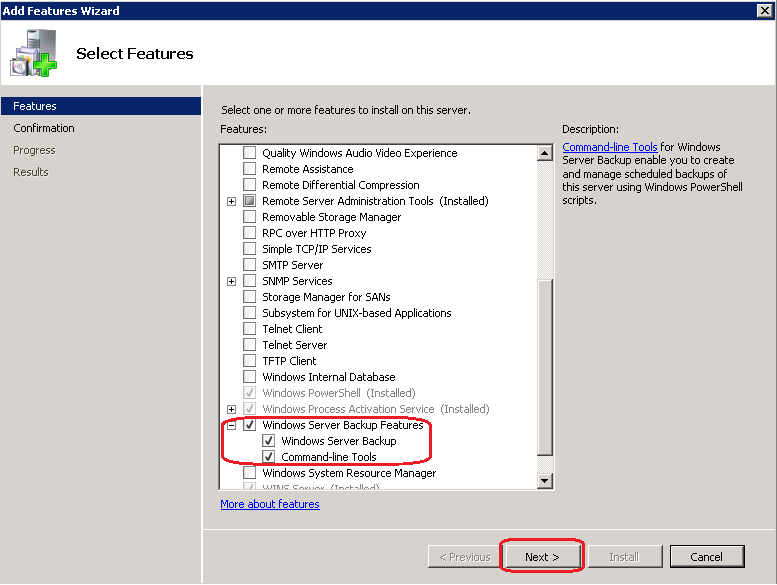Open the More about features link

[x=270, y=504]
